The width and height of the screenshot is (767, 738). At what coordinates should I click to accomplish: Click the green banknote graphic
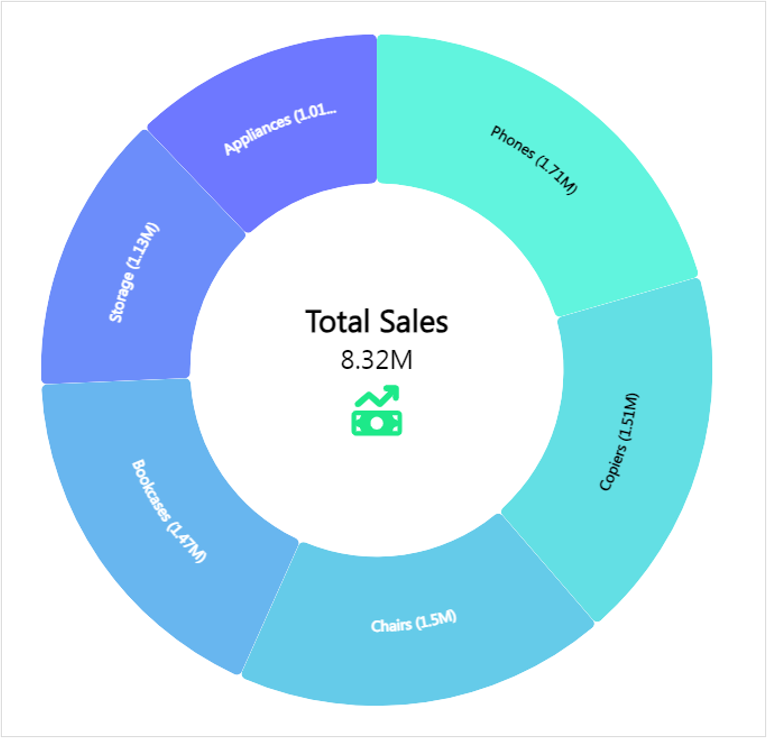tap(376, 423)
